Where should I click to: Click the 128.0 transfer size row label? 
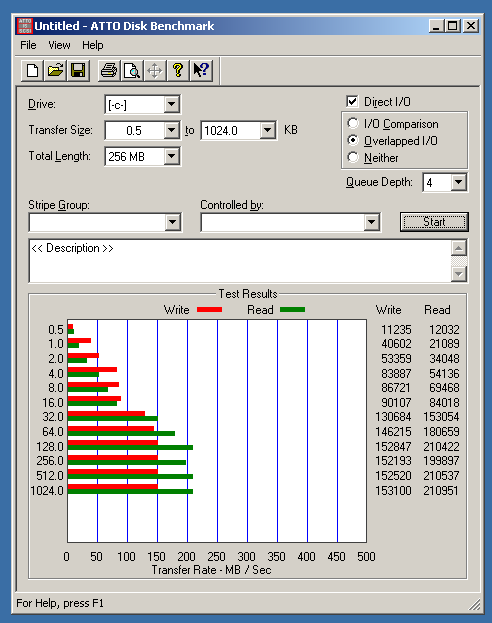pyautogui.click(x=50, y=447)
